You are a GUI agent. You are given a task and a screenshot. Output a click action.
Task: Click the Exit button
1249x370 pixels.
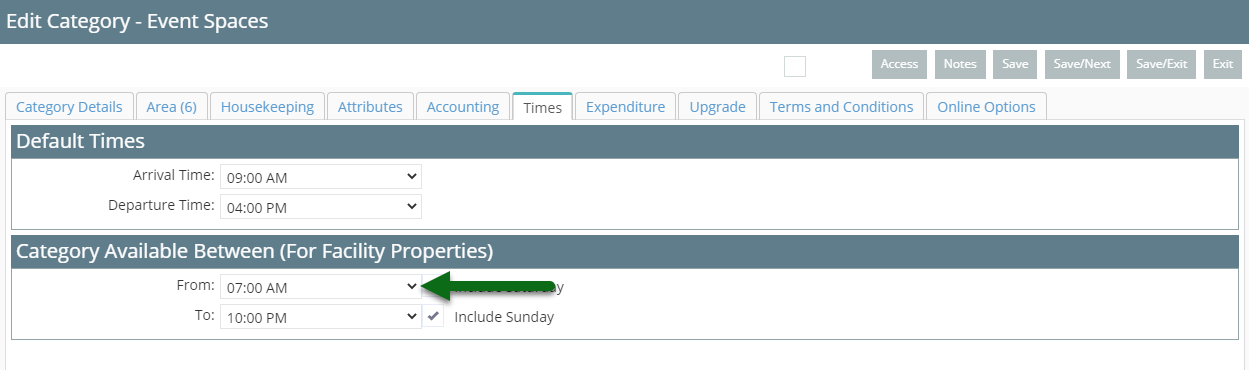click(x=1223, y=64)
